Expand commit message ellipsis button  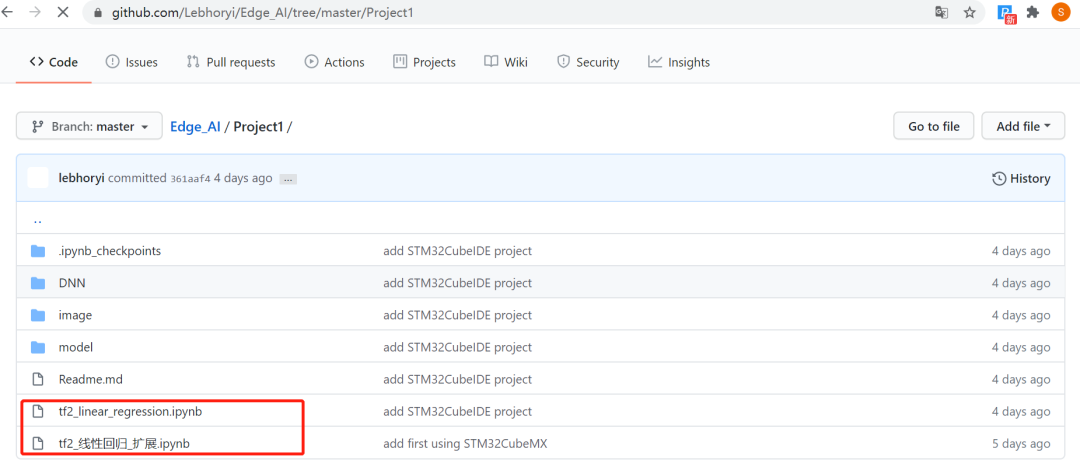(288, 179)
